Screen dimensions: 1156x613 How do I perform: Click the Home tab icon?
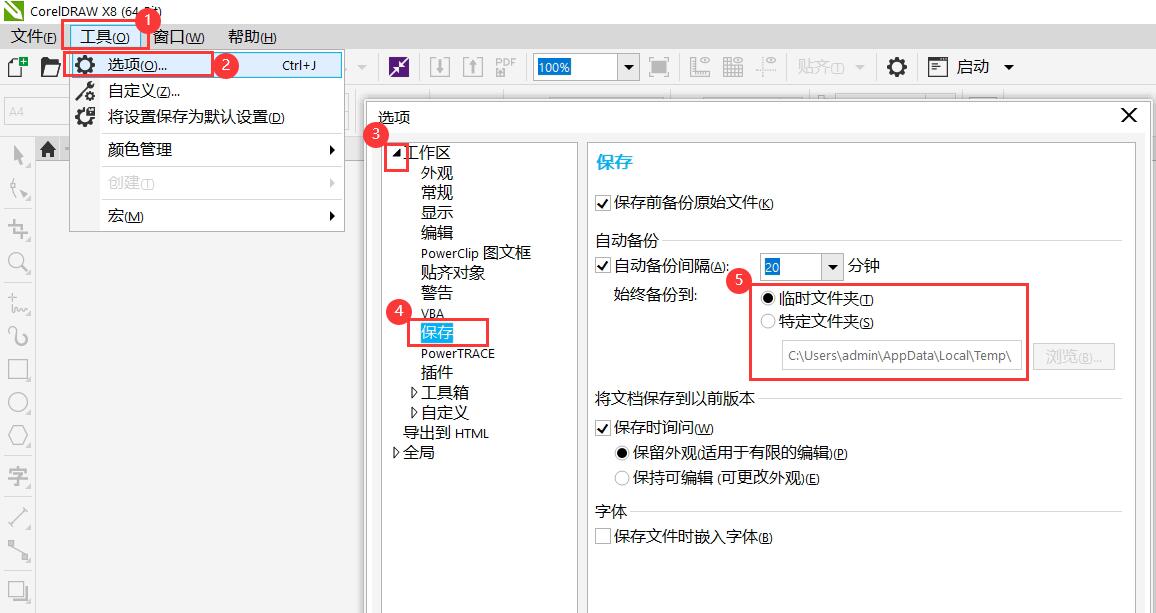coord(47,150)
